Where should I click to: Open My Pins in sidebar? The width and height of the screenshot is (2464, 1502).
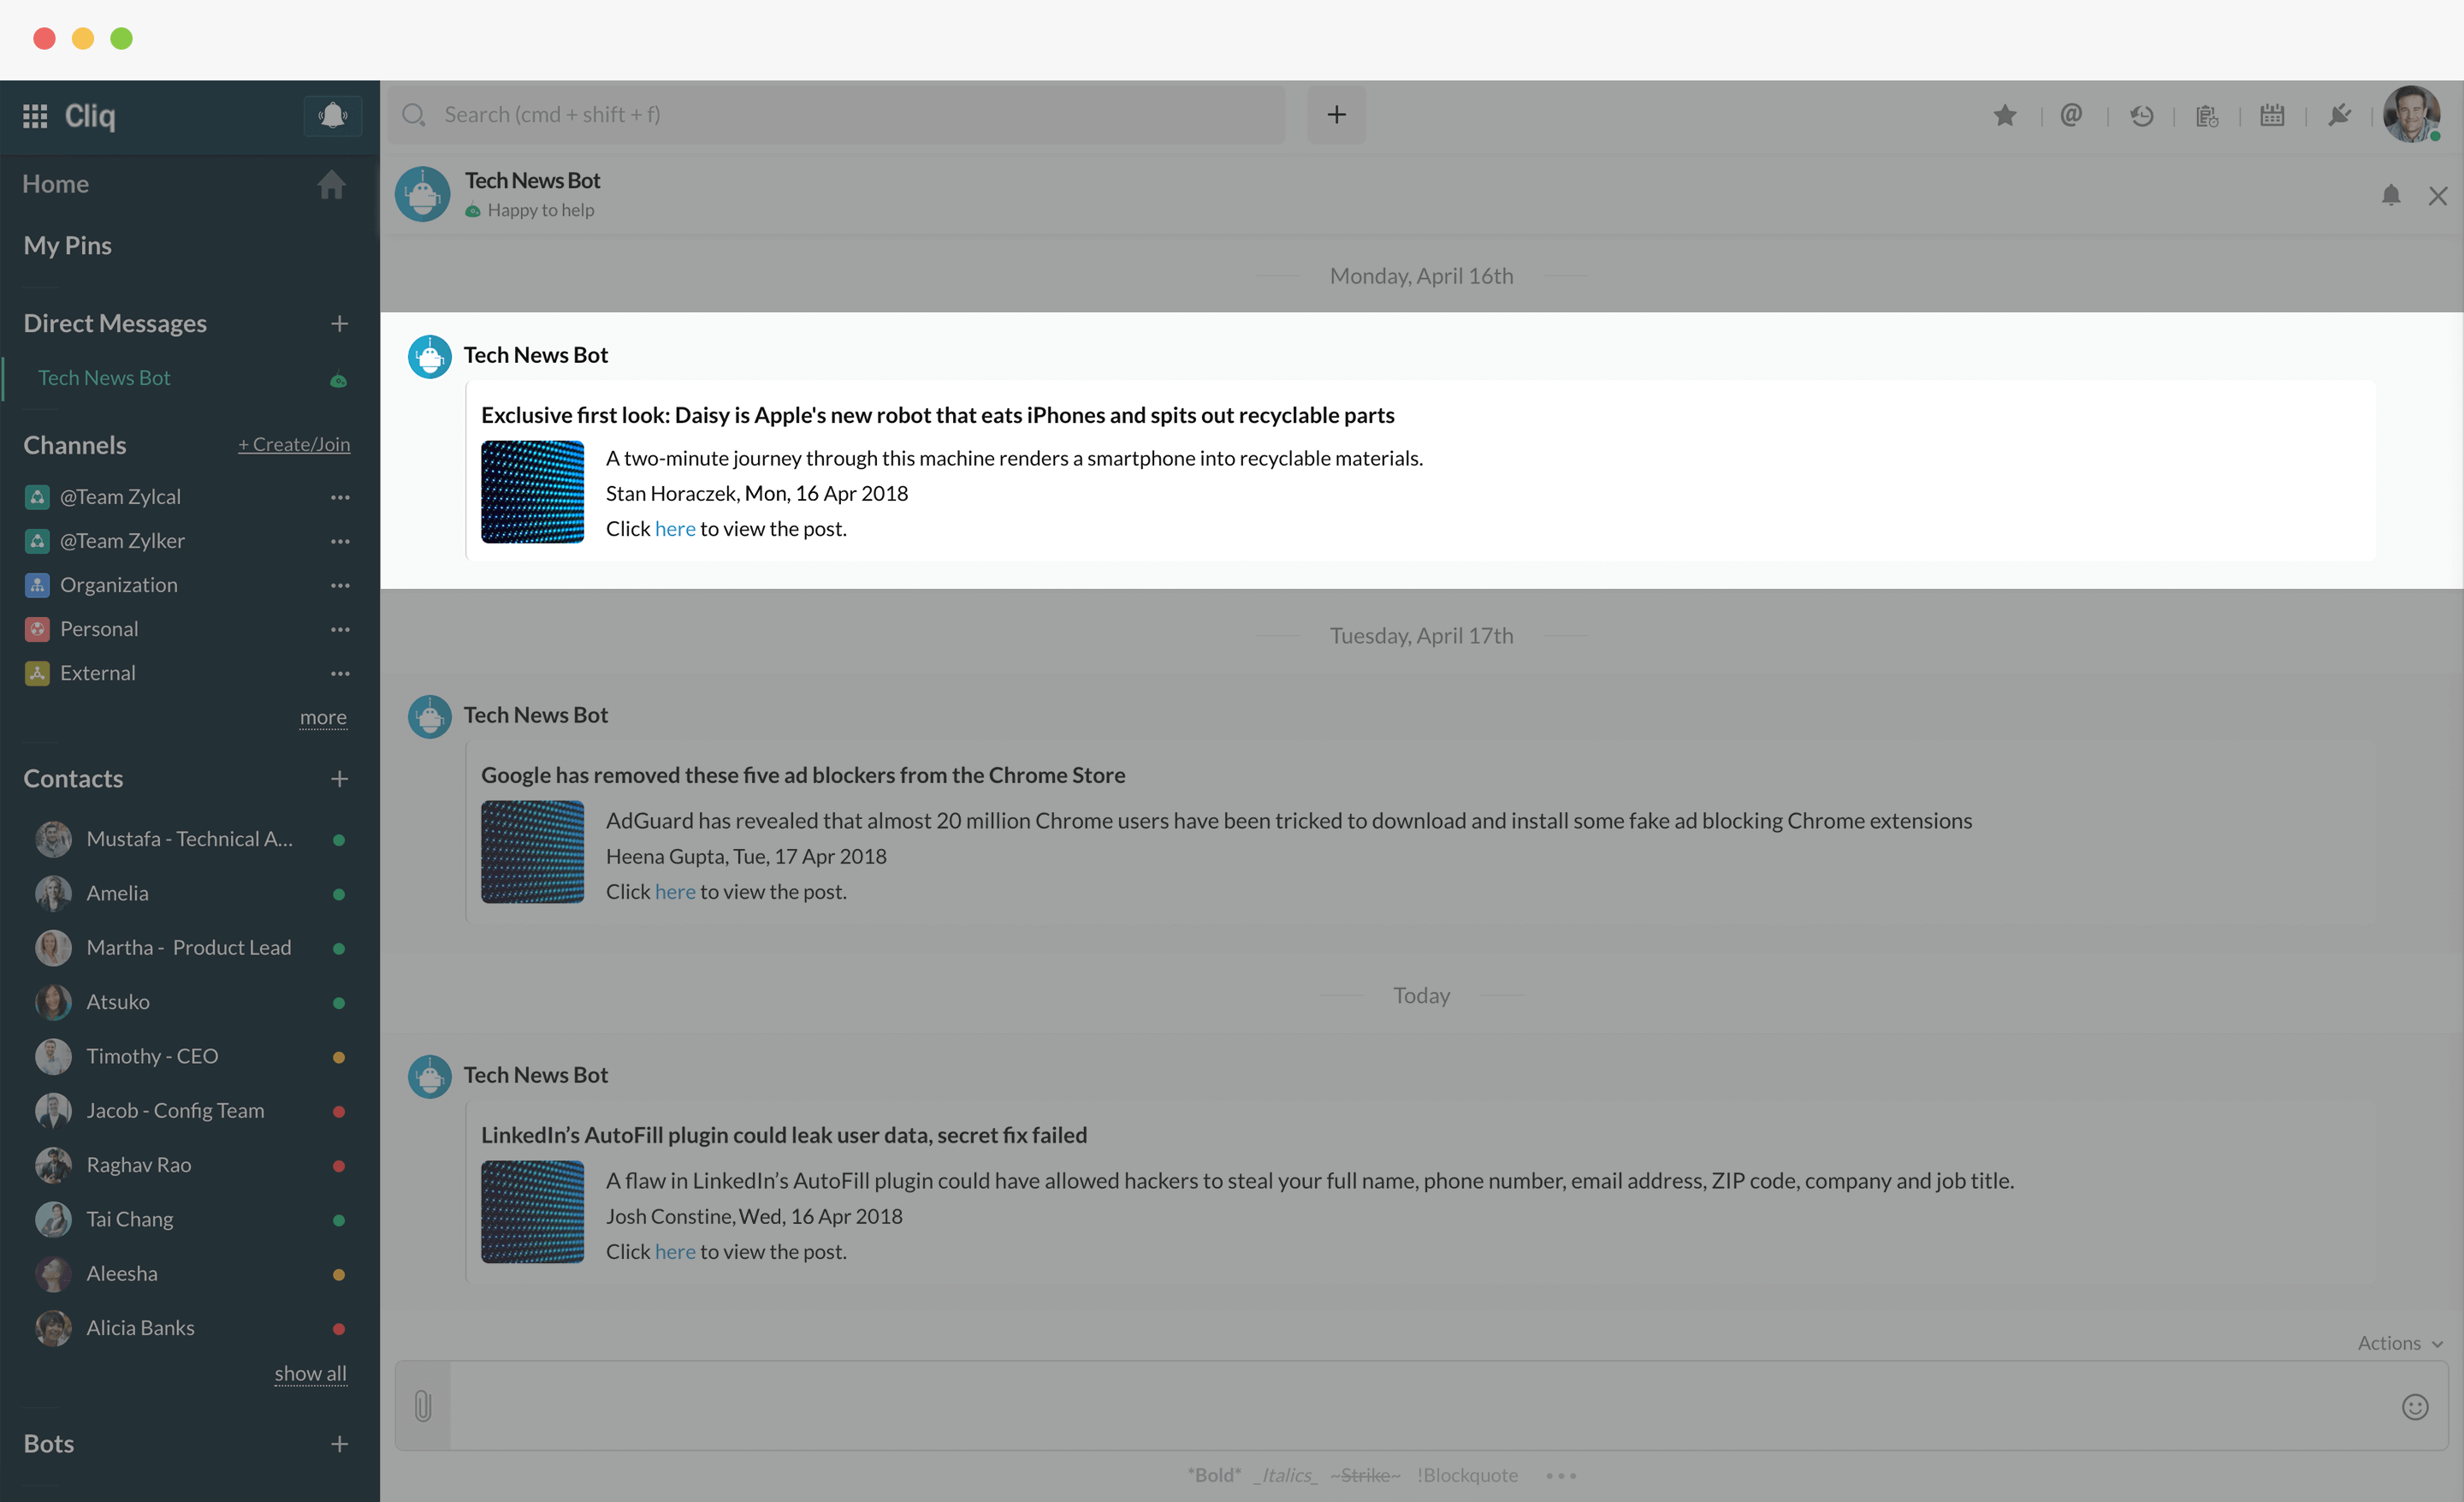(x=68, y=245)
